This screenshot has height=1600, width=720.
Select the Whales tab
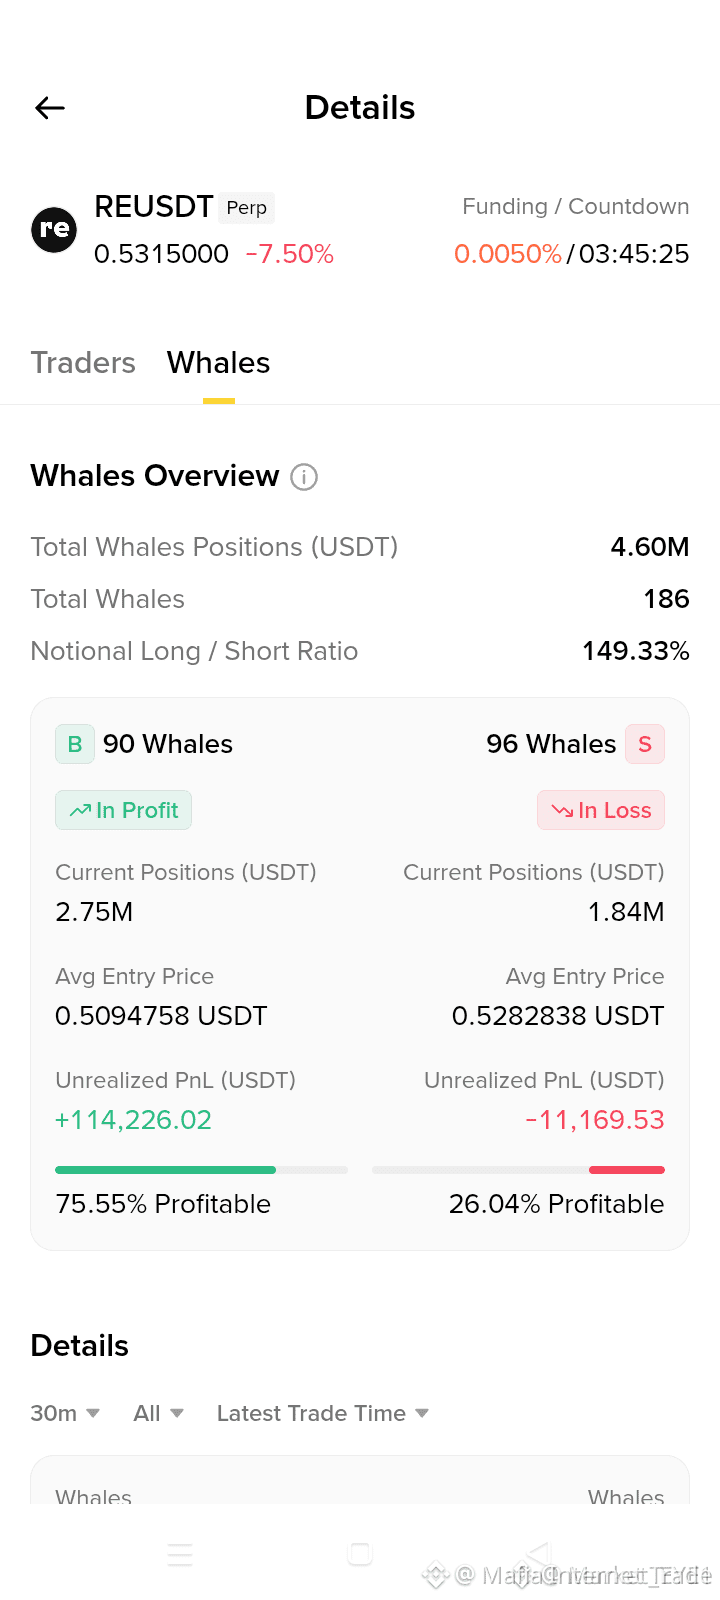click(218, 362)
